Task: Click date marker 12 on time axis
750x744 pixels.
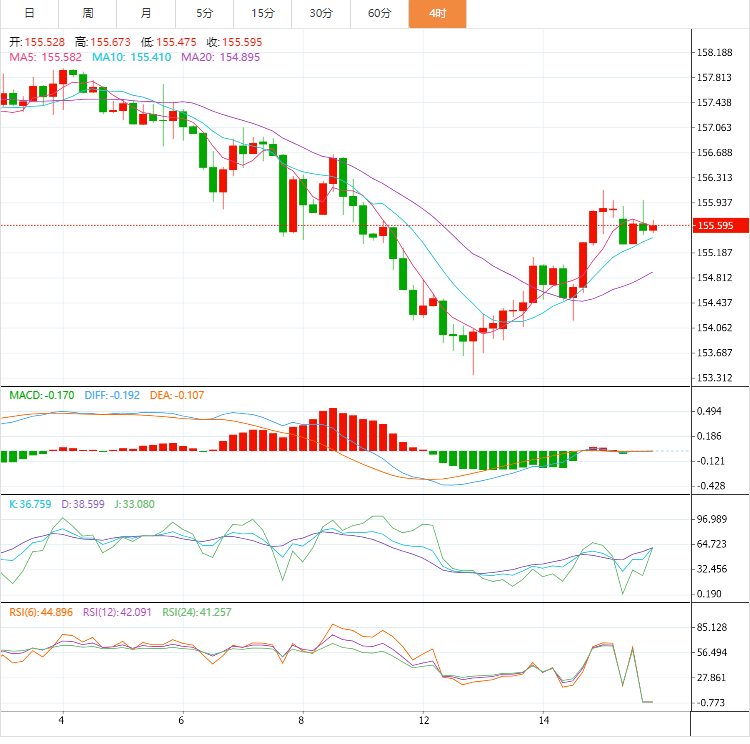Action: 424,720
